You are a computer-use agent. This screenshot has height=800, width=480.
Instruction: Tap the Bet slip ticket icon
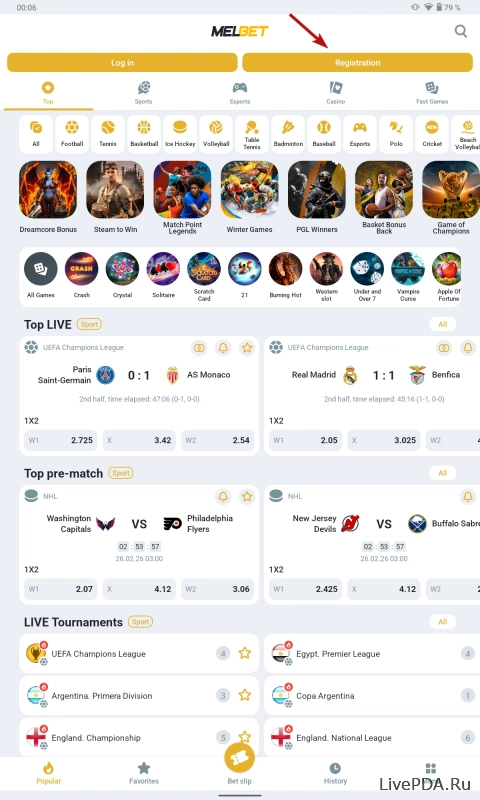click(239, 758)
